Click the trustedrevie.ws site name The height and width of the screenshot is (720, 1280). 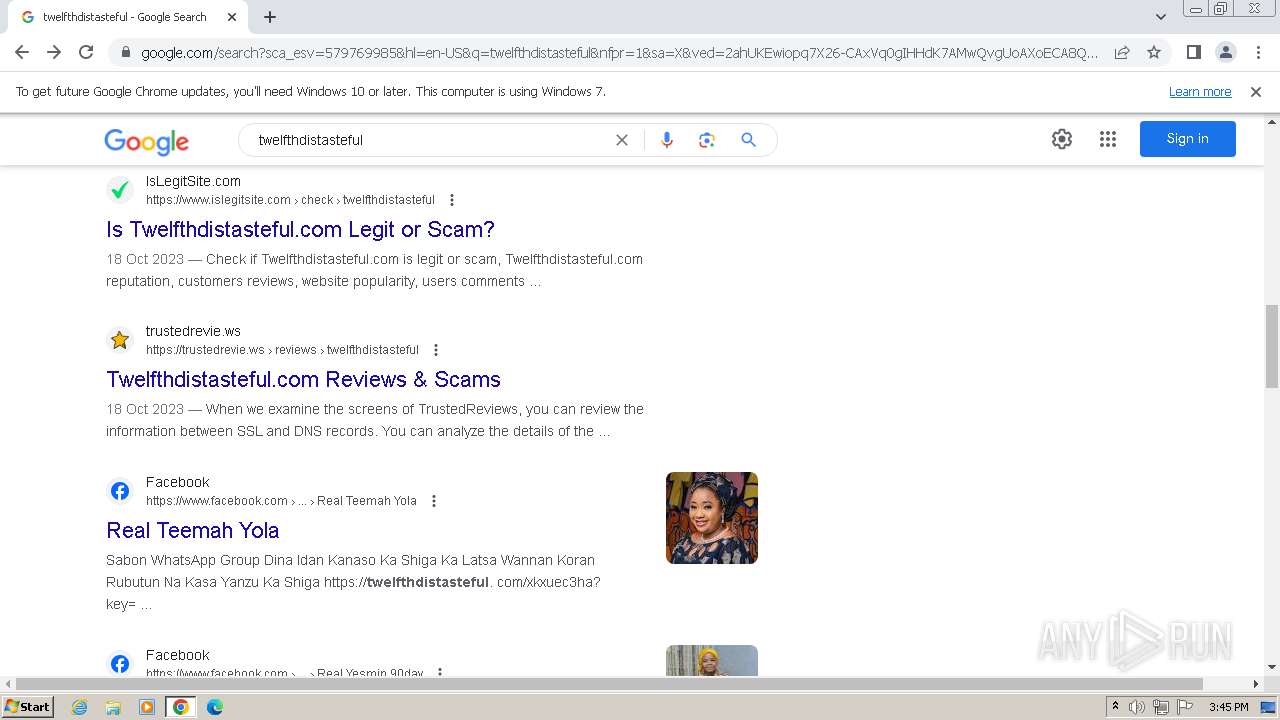click(x=193, y=331)
